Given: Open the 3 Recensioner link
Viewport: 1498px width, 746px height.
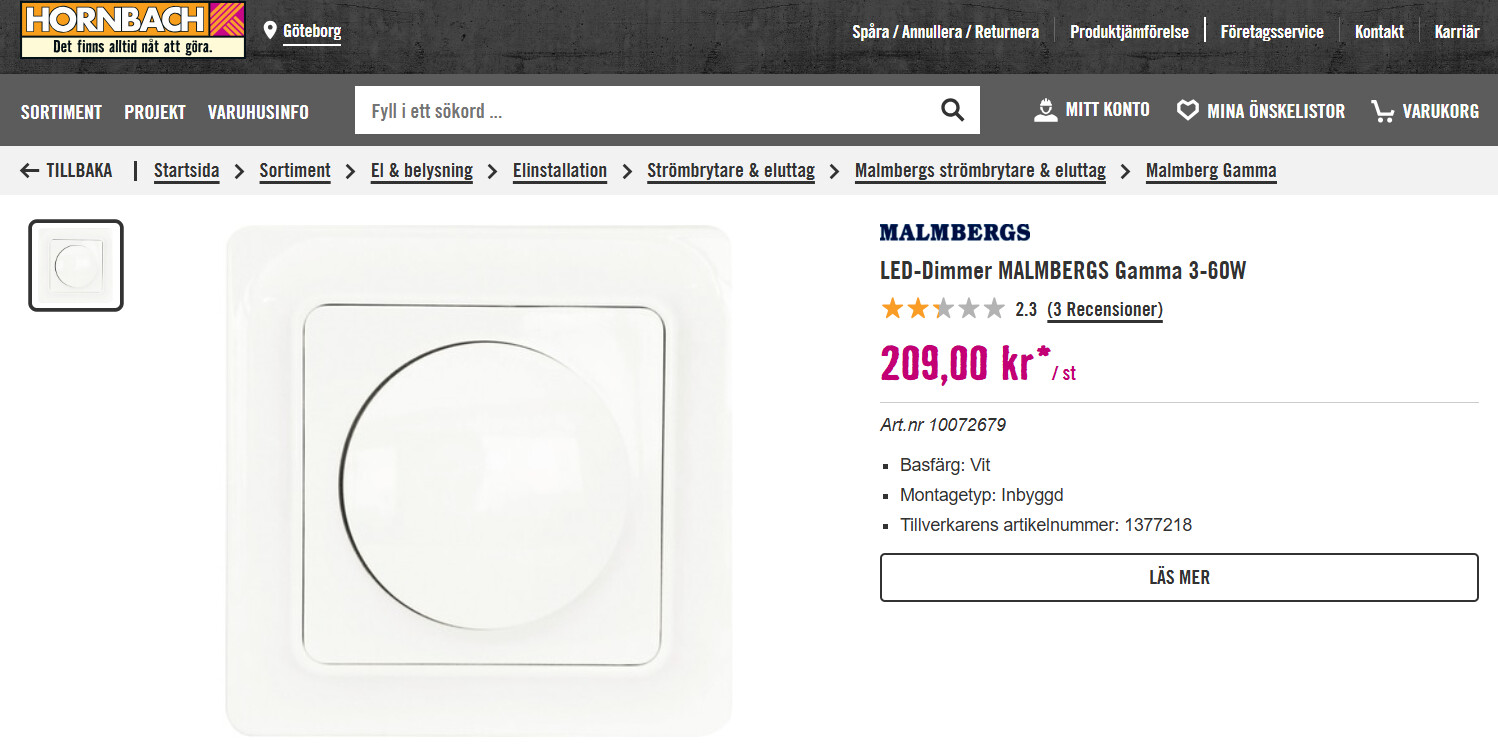Looking at the screenshot, I should tap(1105, 310).
